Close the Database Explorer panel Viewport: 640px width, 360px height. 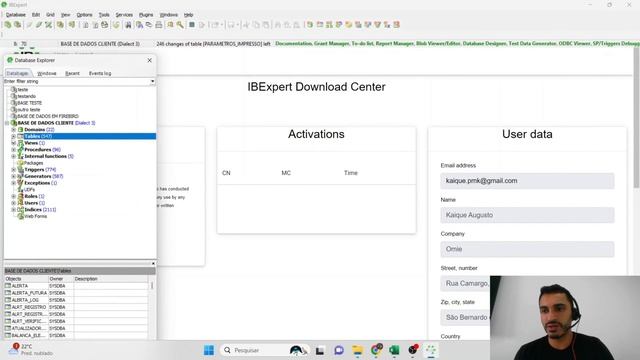click(x=149, y=60)
